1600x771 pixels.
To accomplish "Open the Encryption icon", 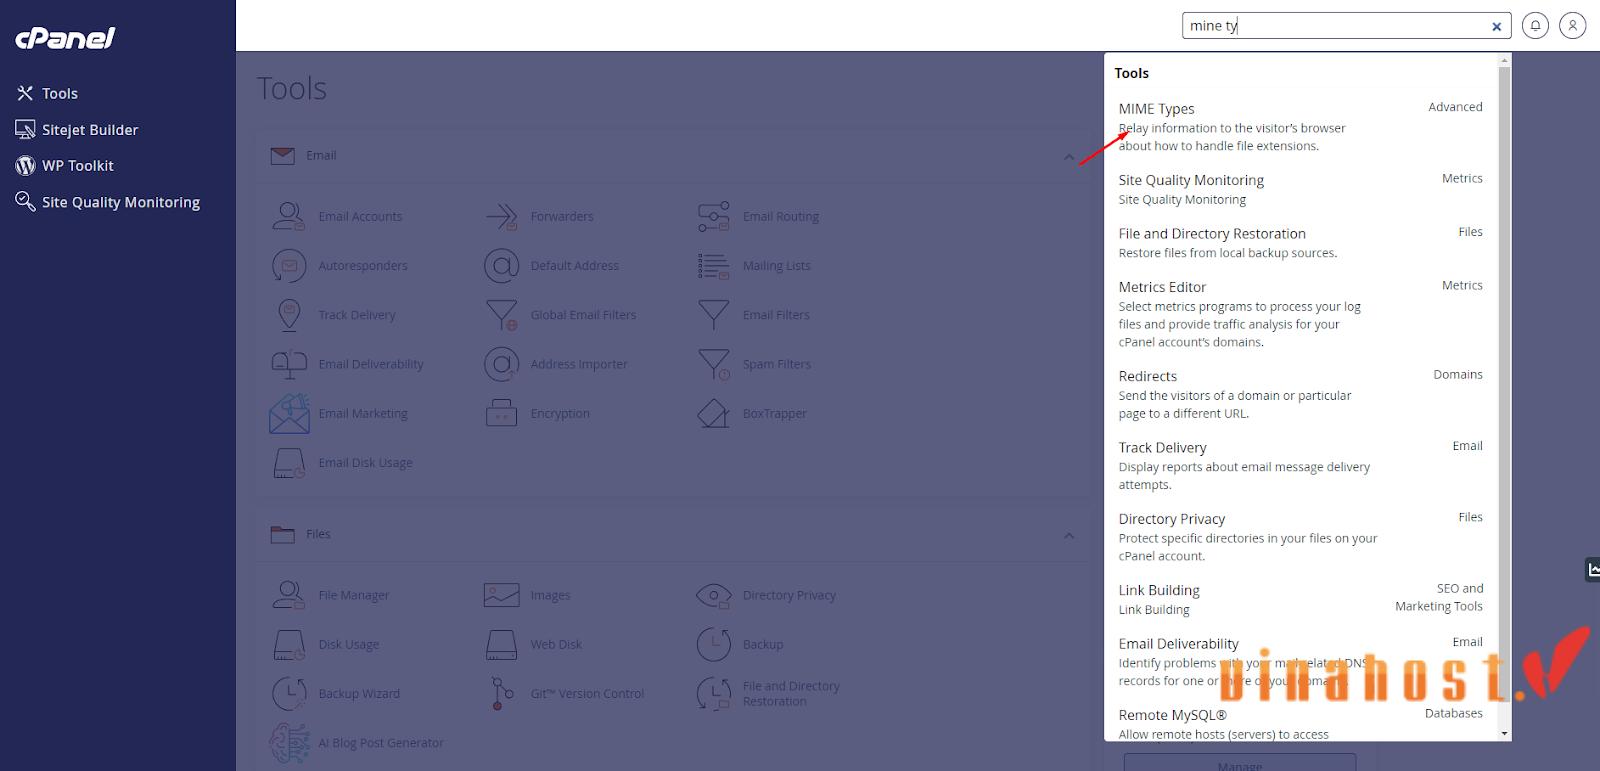I will 501,413.
